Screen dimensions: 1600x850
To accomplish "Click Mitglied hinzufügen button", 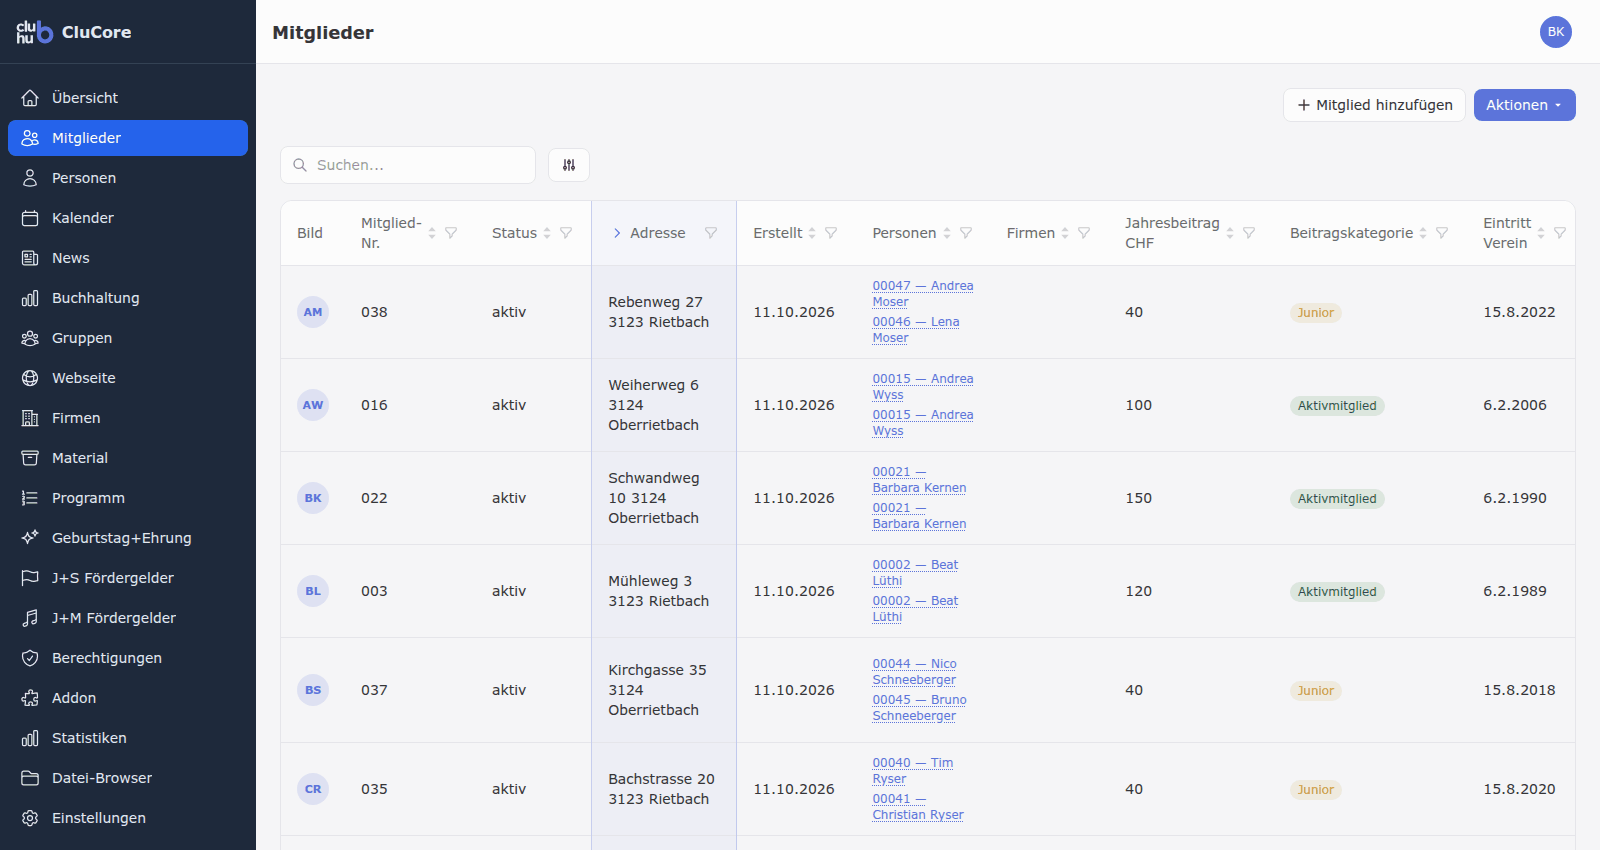I will pyautogui.click(x=1374, y=105).
